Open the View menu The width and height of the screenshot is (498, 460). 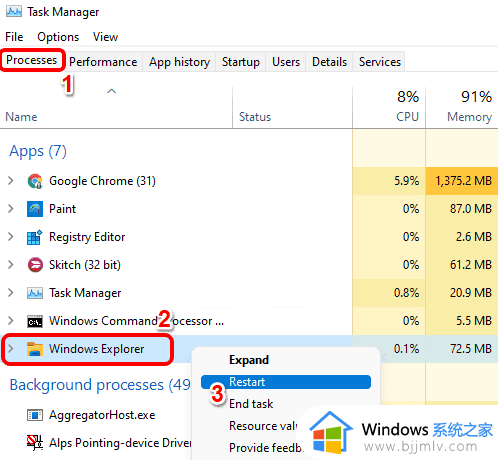tap(105, 37)
